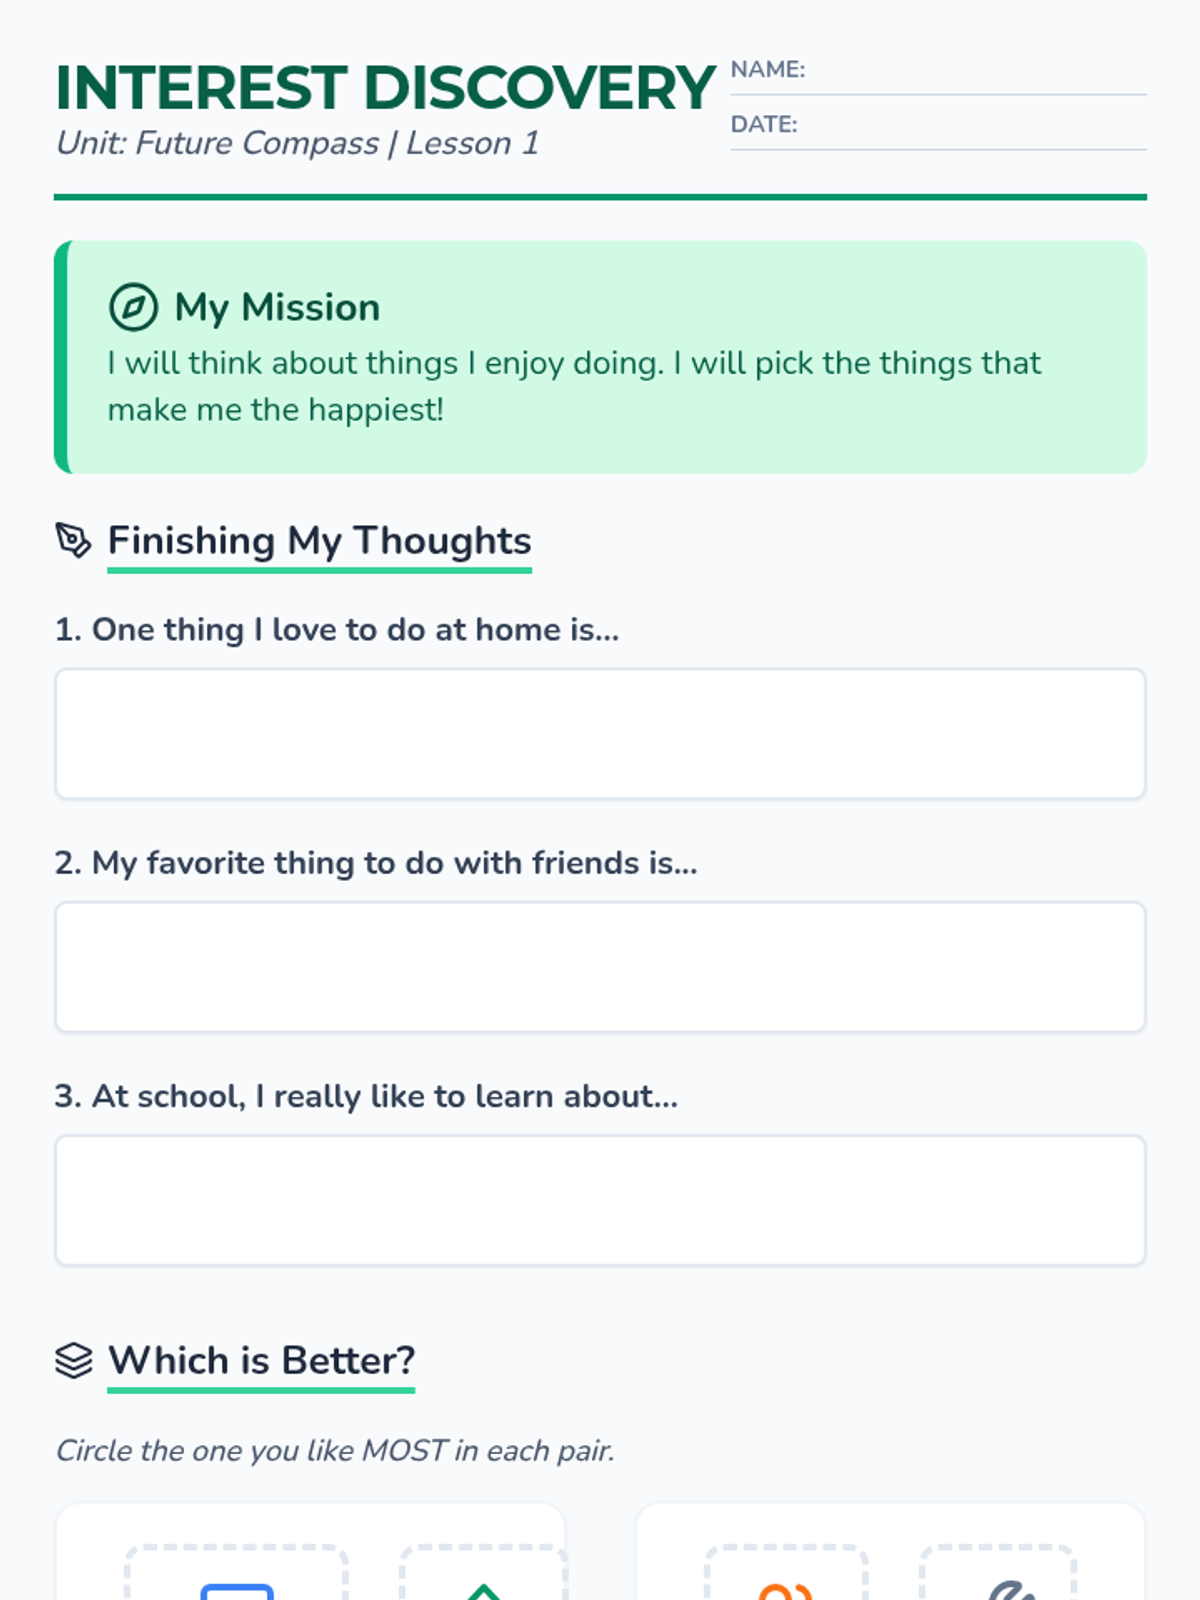Image resolution: width=1200 pixels, height=1600 pixels.
Task: Focus the answer box for question 1
Action: 600,734
